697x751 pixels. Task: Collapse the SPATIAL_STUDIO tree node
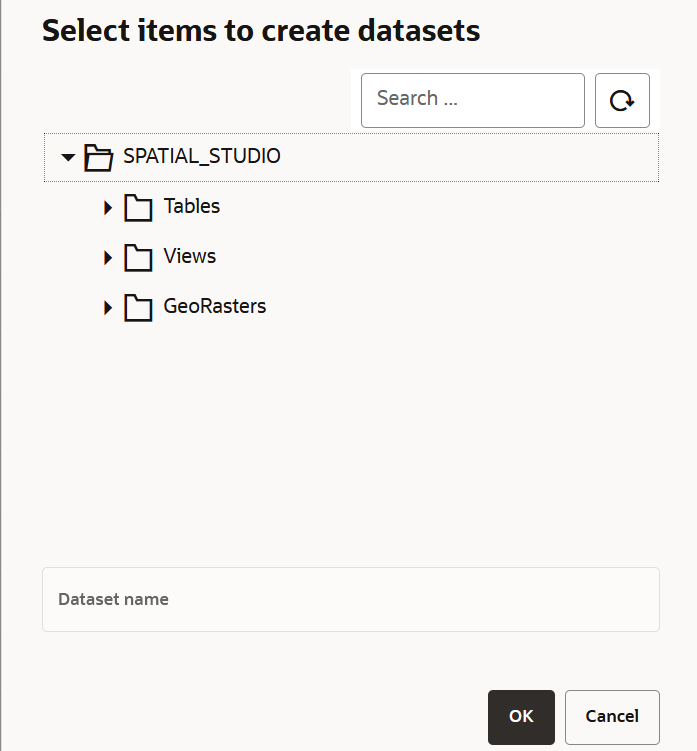(68, 157)
